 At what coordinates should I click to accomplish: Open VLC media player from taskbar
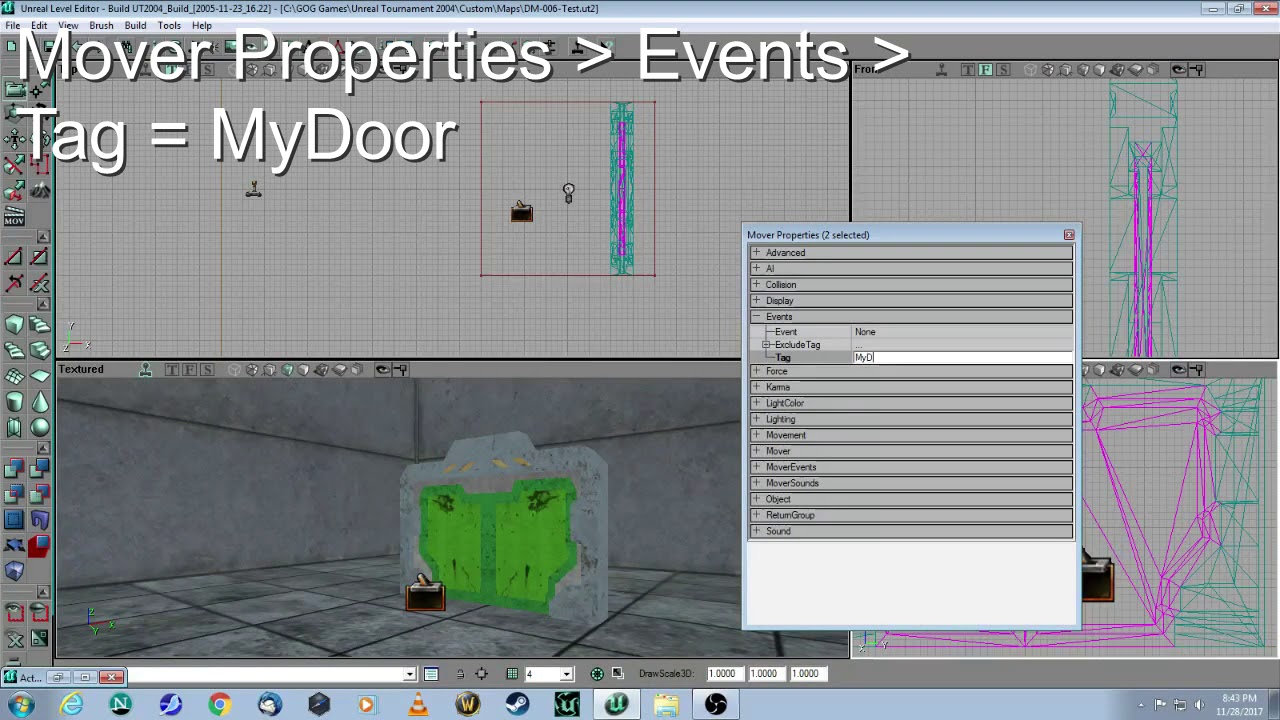coord(418,705)
